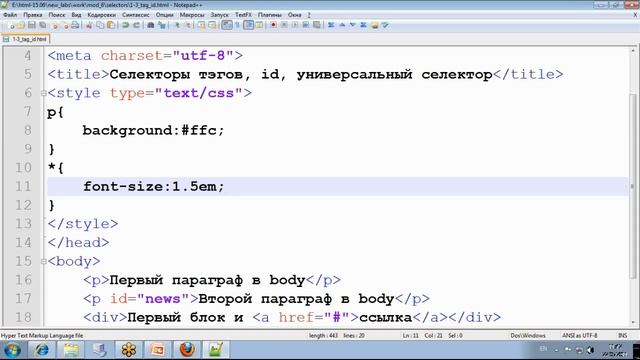Start macro recording with red dot
The image size is (640, 360).
[273, 25]
